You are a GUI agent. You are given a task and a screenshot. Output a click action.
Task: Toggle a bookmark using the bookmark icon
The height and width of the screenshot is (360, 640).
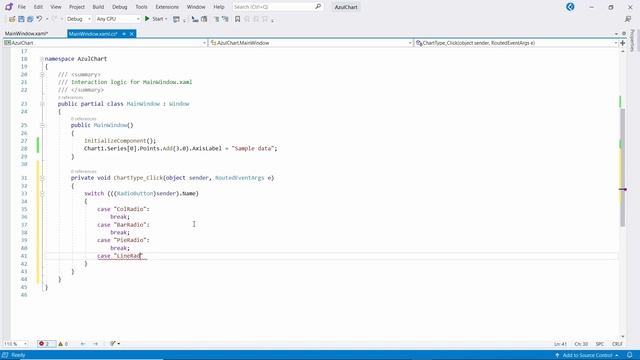pyautogui.click(x=238, y=19)
